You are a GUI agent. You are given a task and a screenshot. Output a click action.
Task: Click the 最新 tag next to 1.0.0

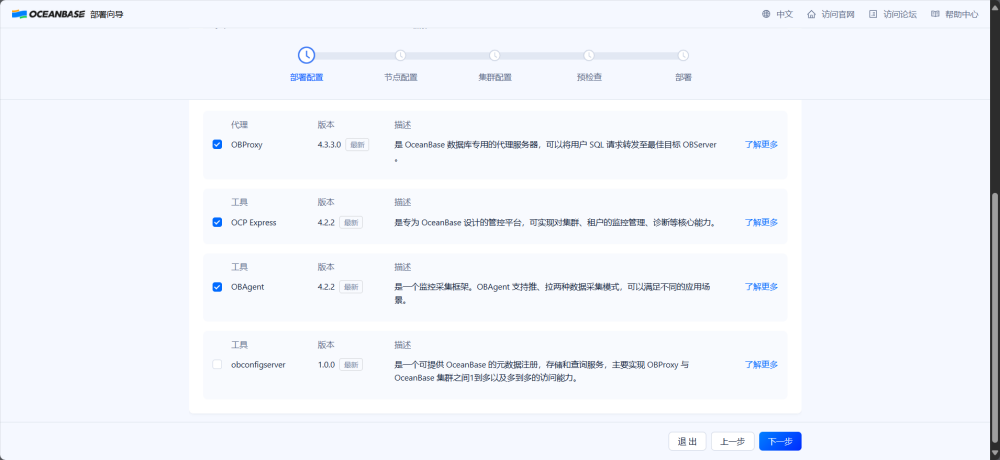pos(351,365)
